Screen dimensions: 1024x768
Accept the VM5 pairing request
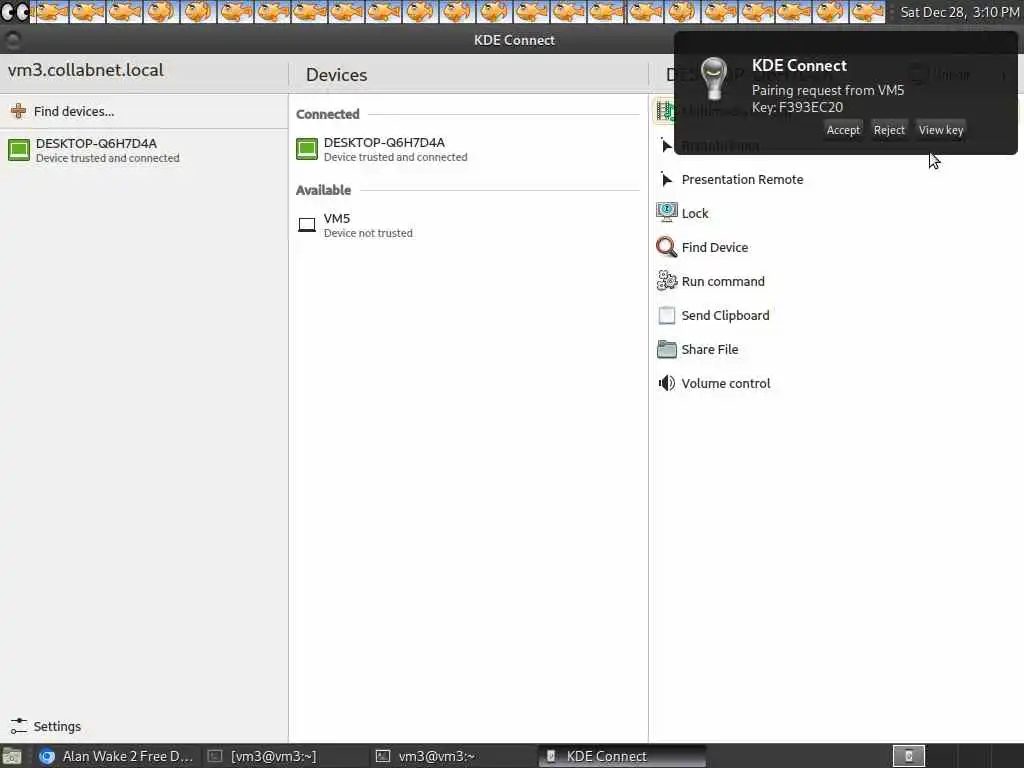tap(843, 130)
